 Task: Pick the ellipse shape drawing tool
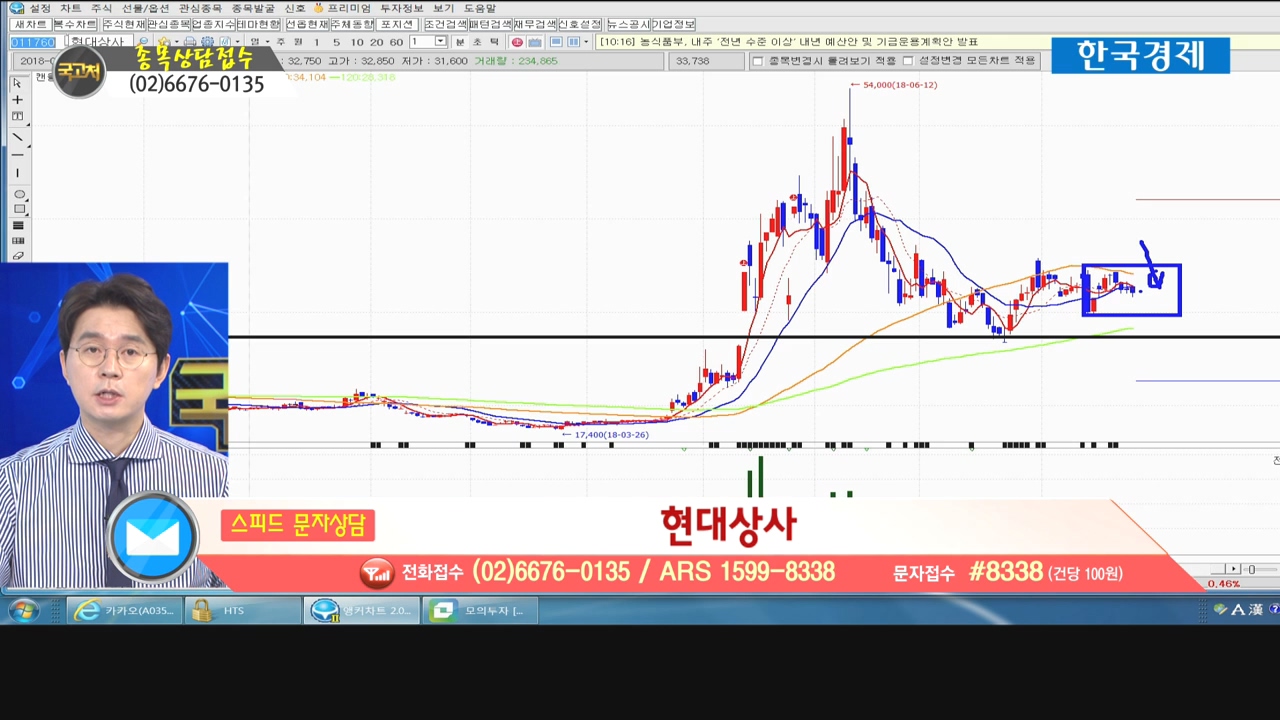(x=18, y=194)
